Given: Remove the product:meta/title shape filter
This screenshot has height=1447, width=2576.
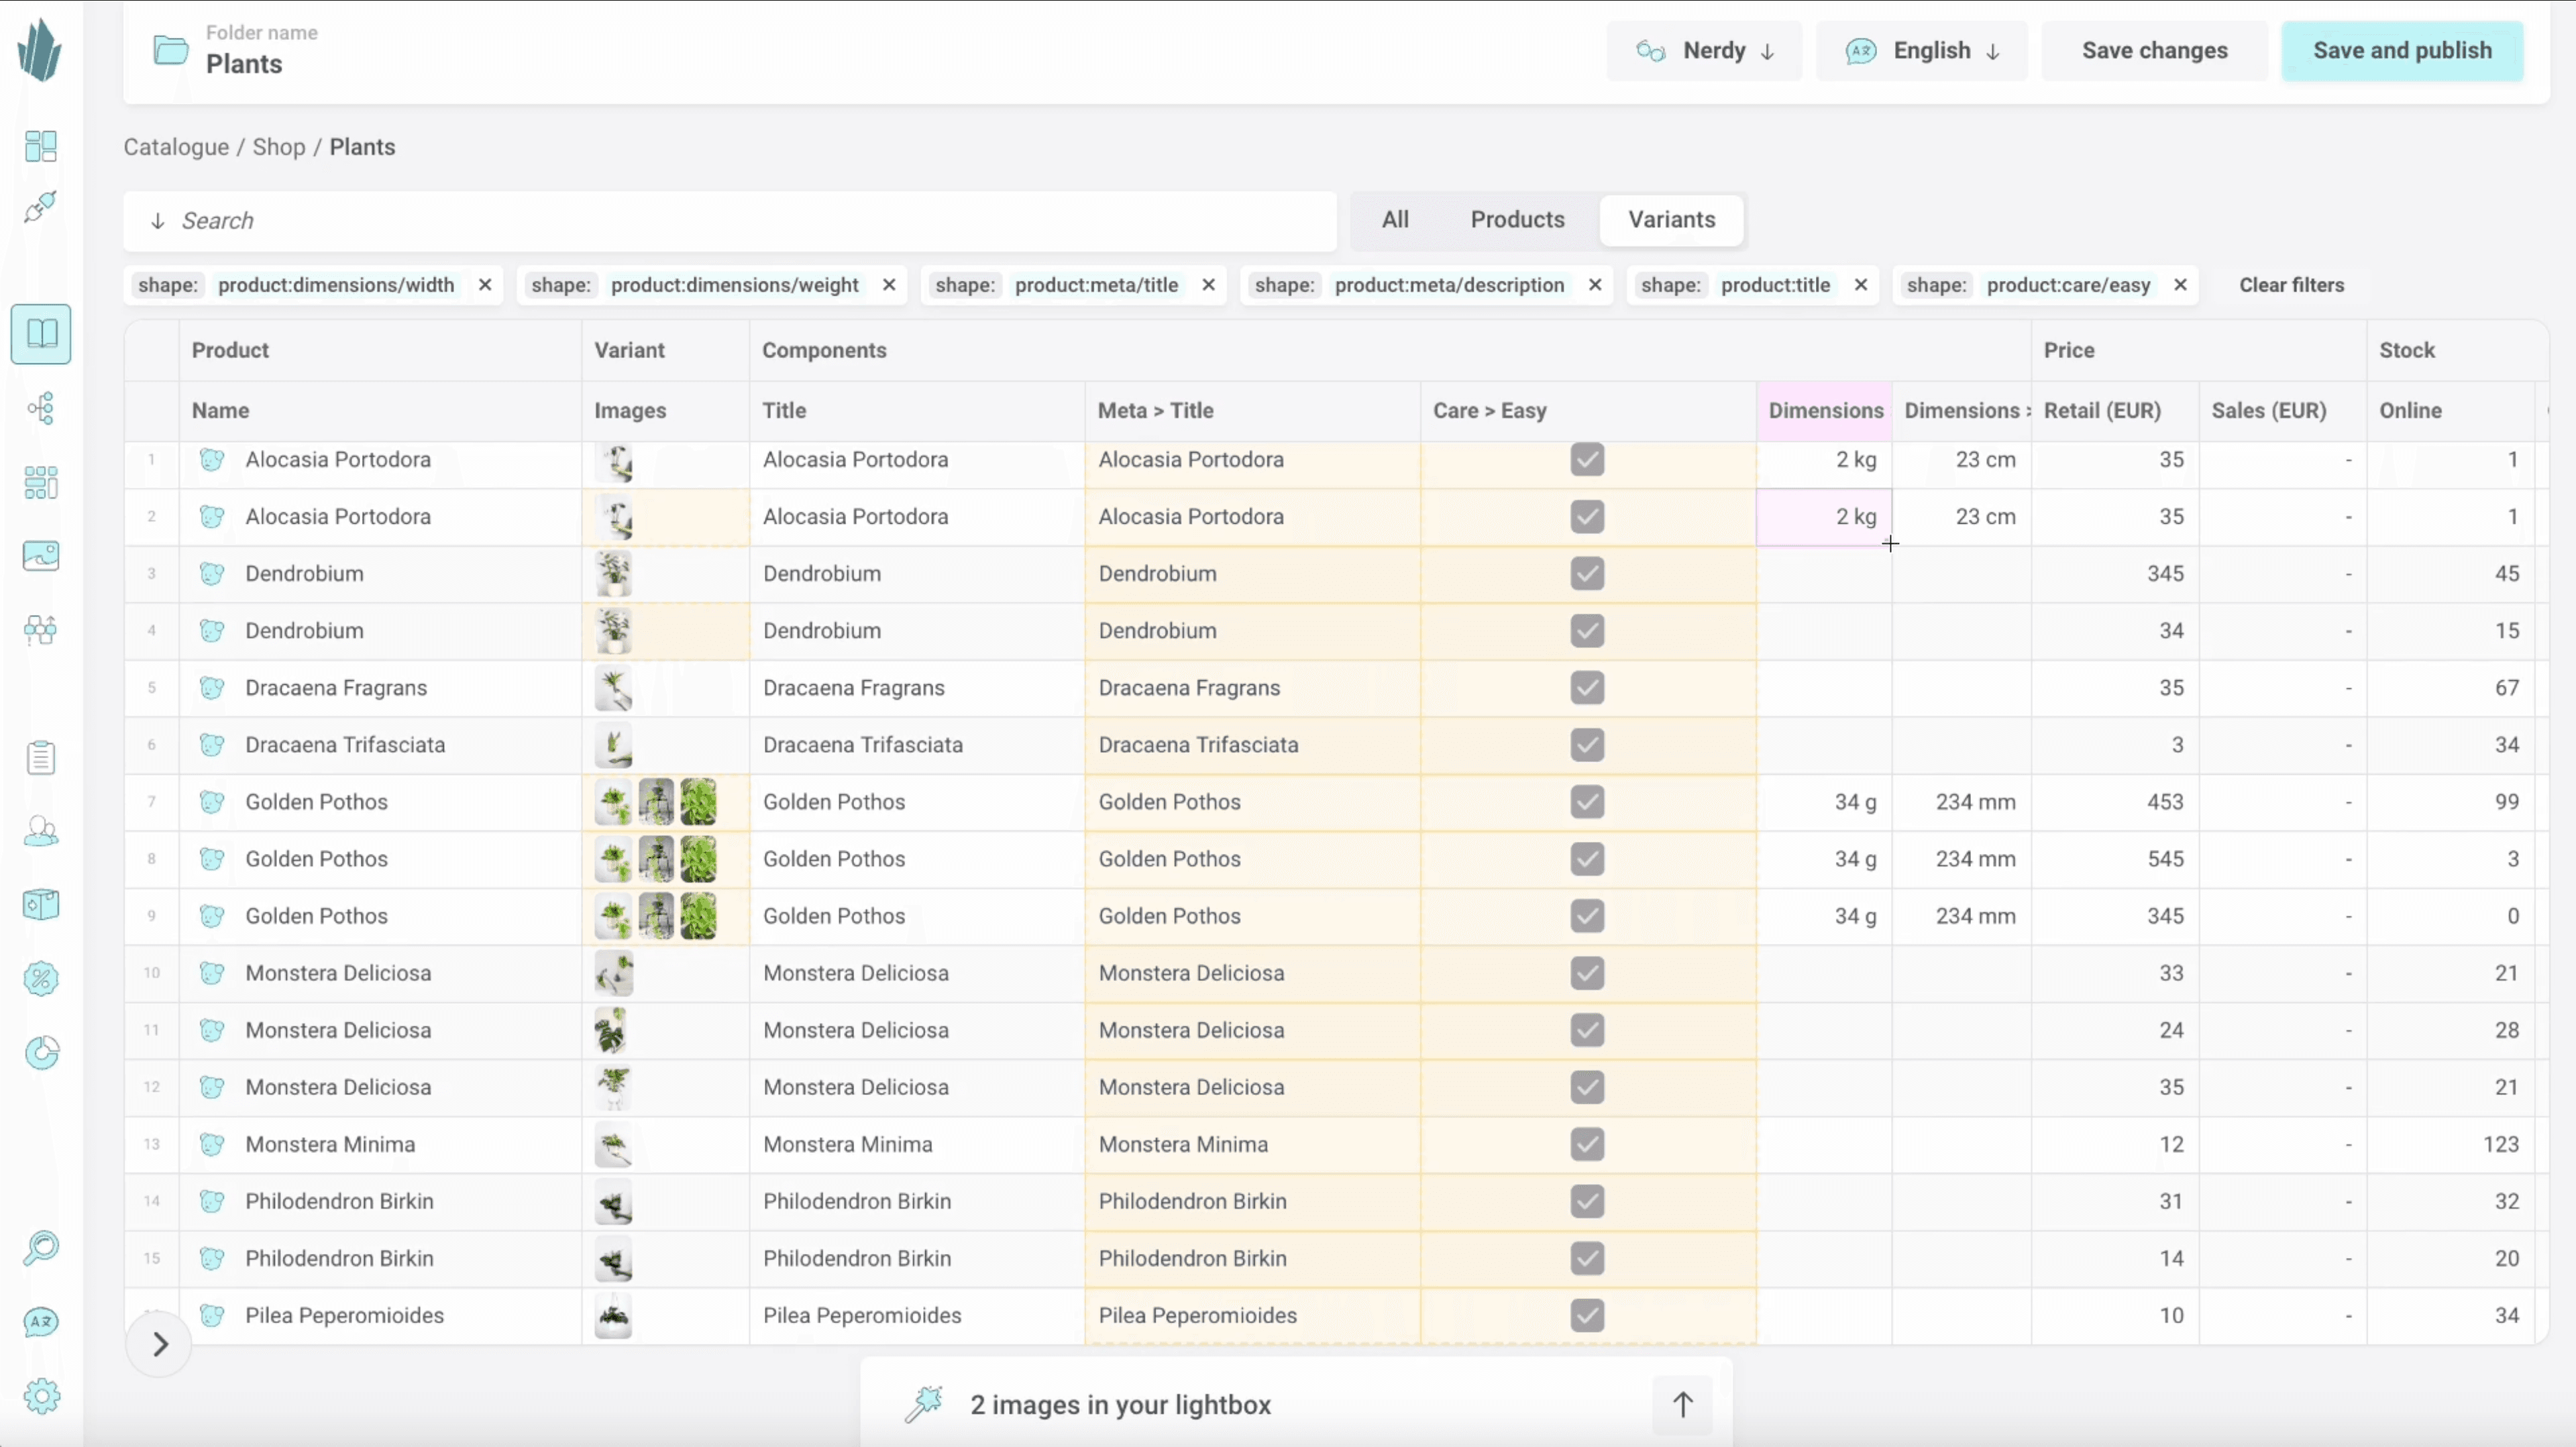Looking at the screenshot, I should 1208,285.
